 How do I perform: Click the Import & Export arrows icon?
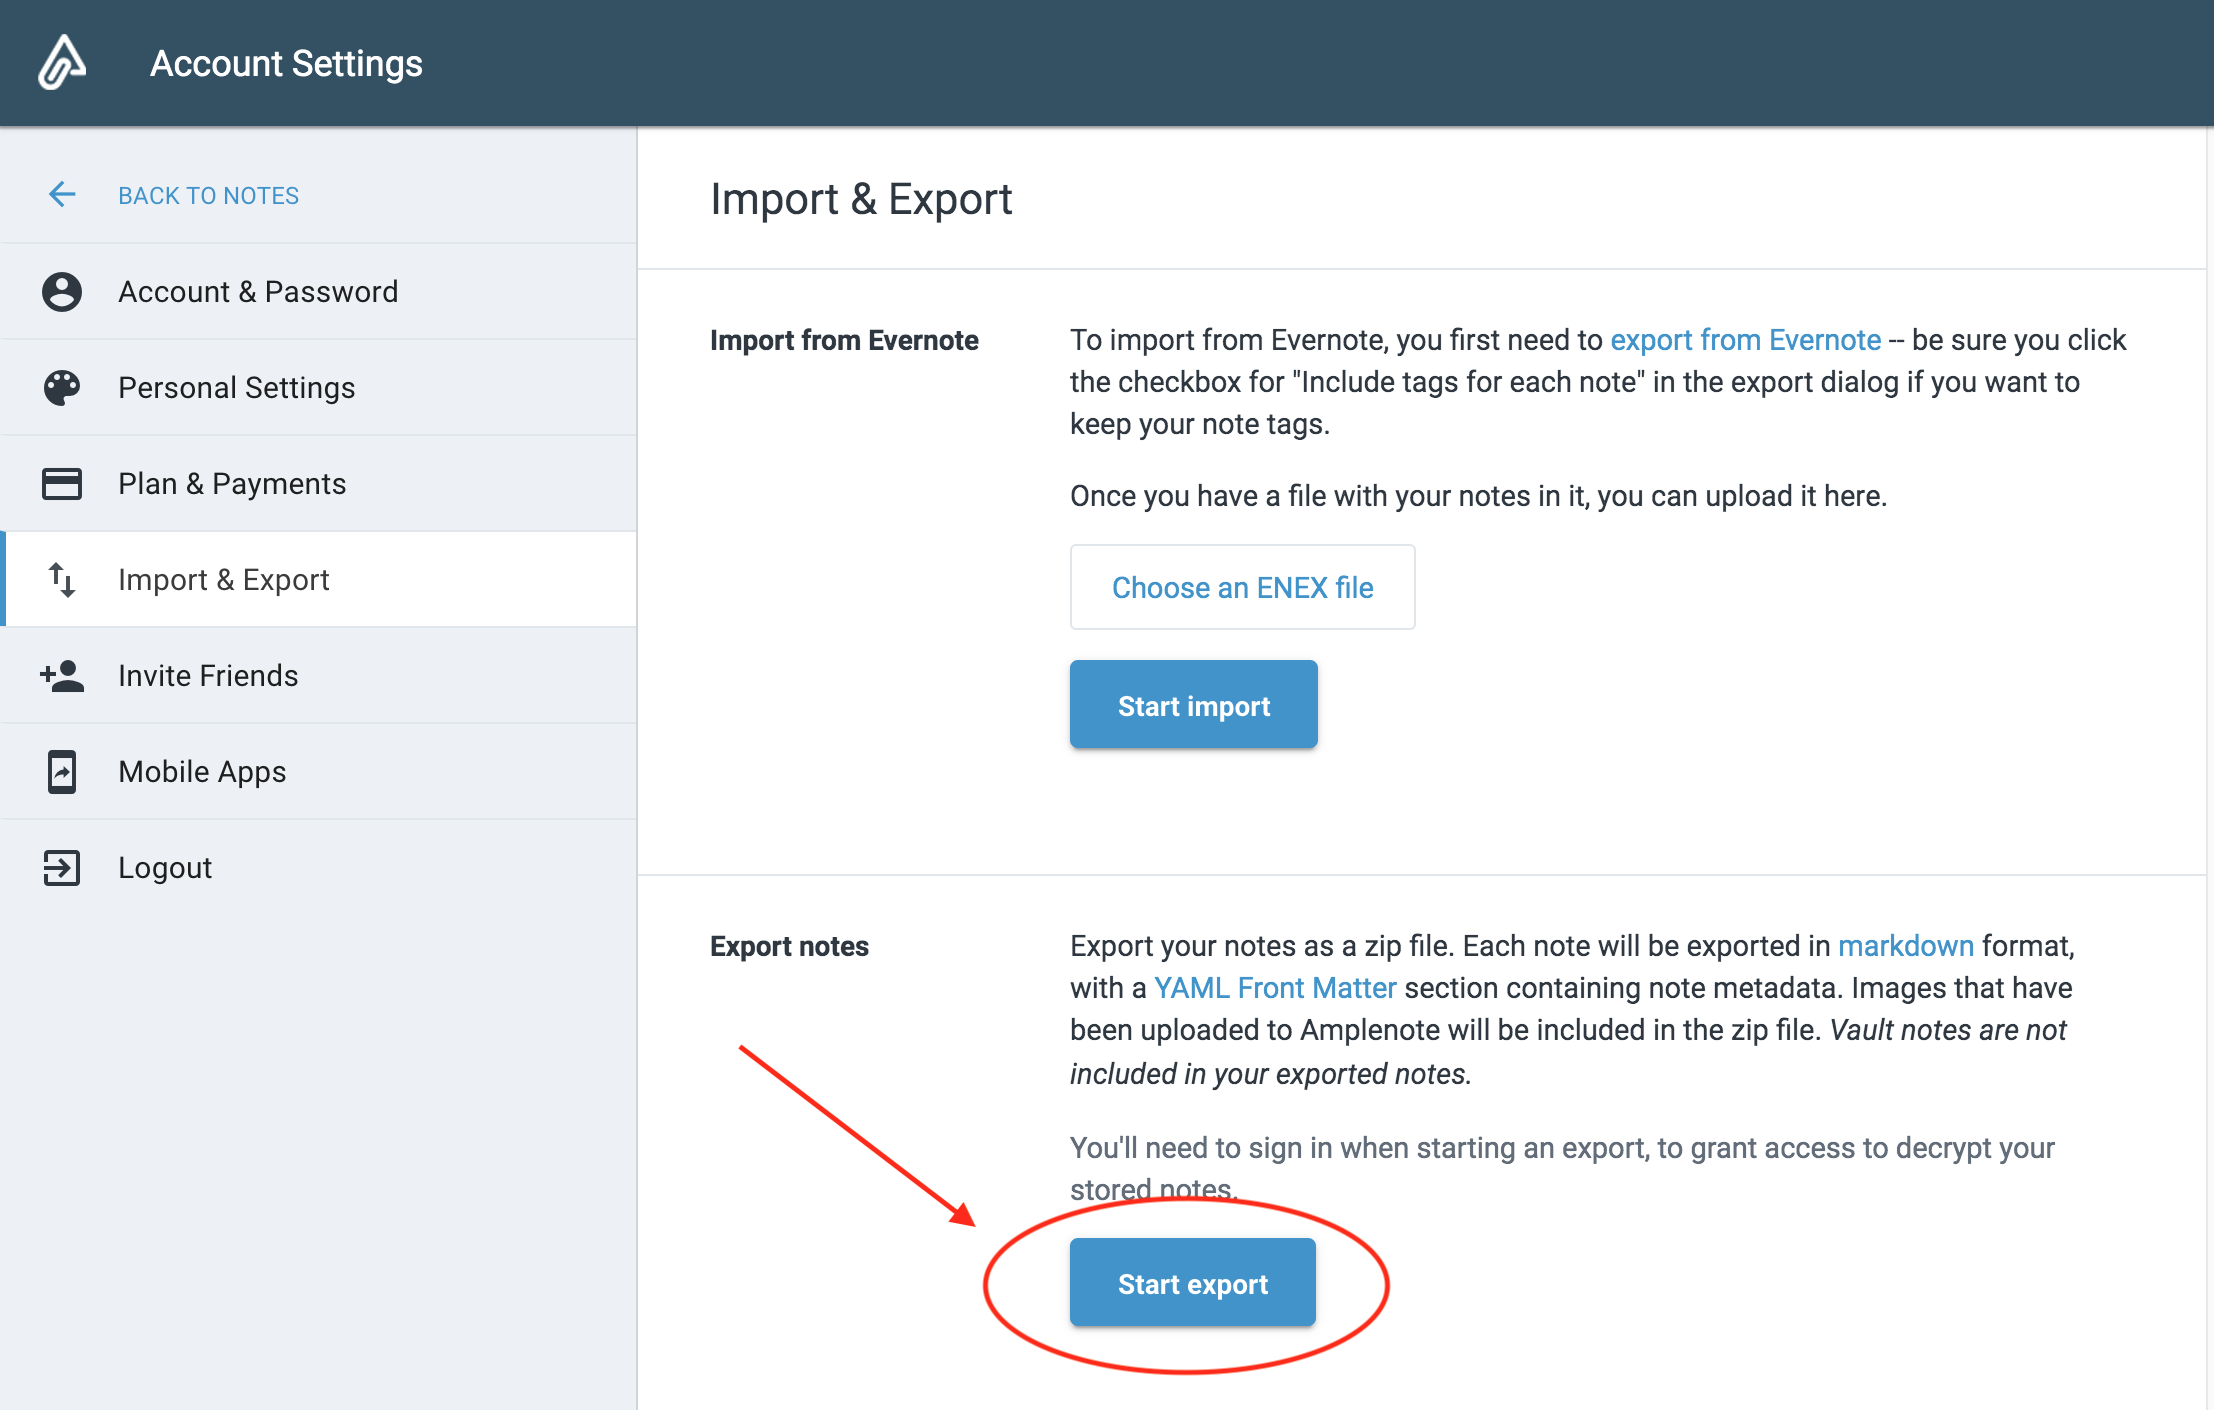(62, 580)
